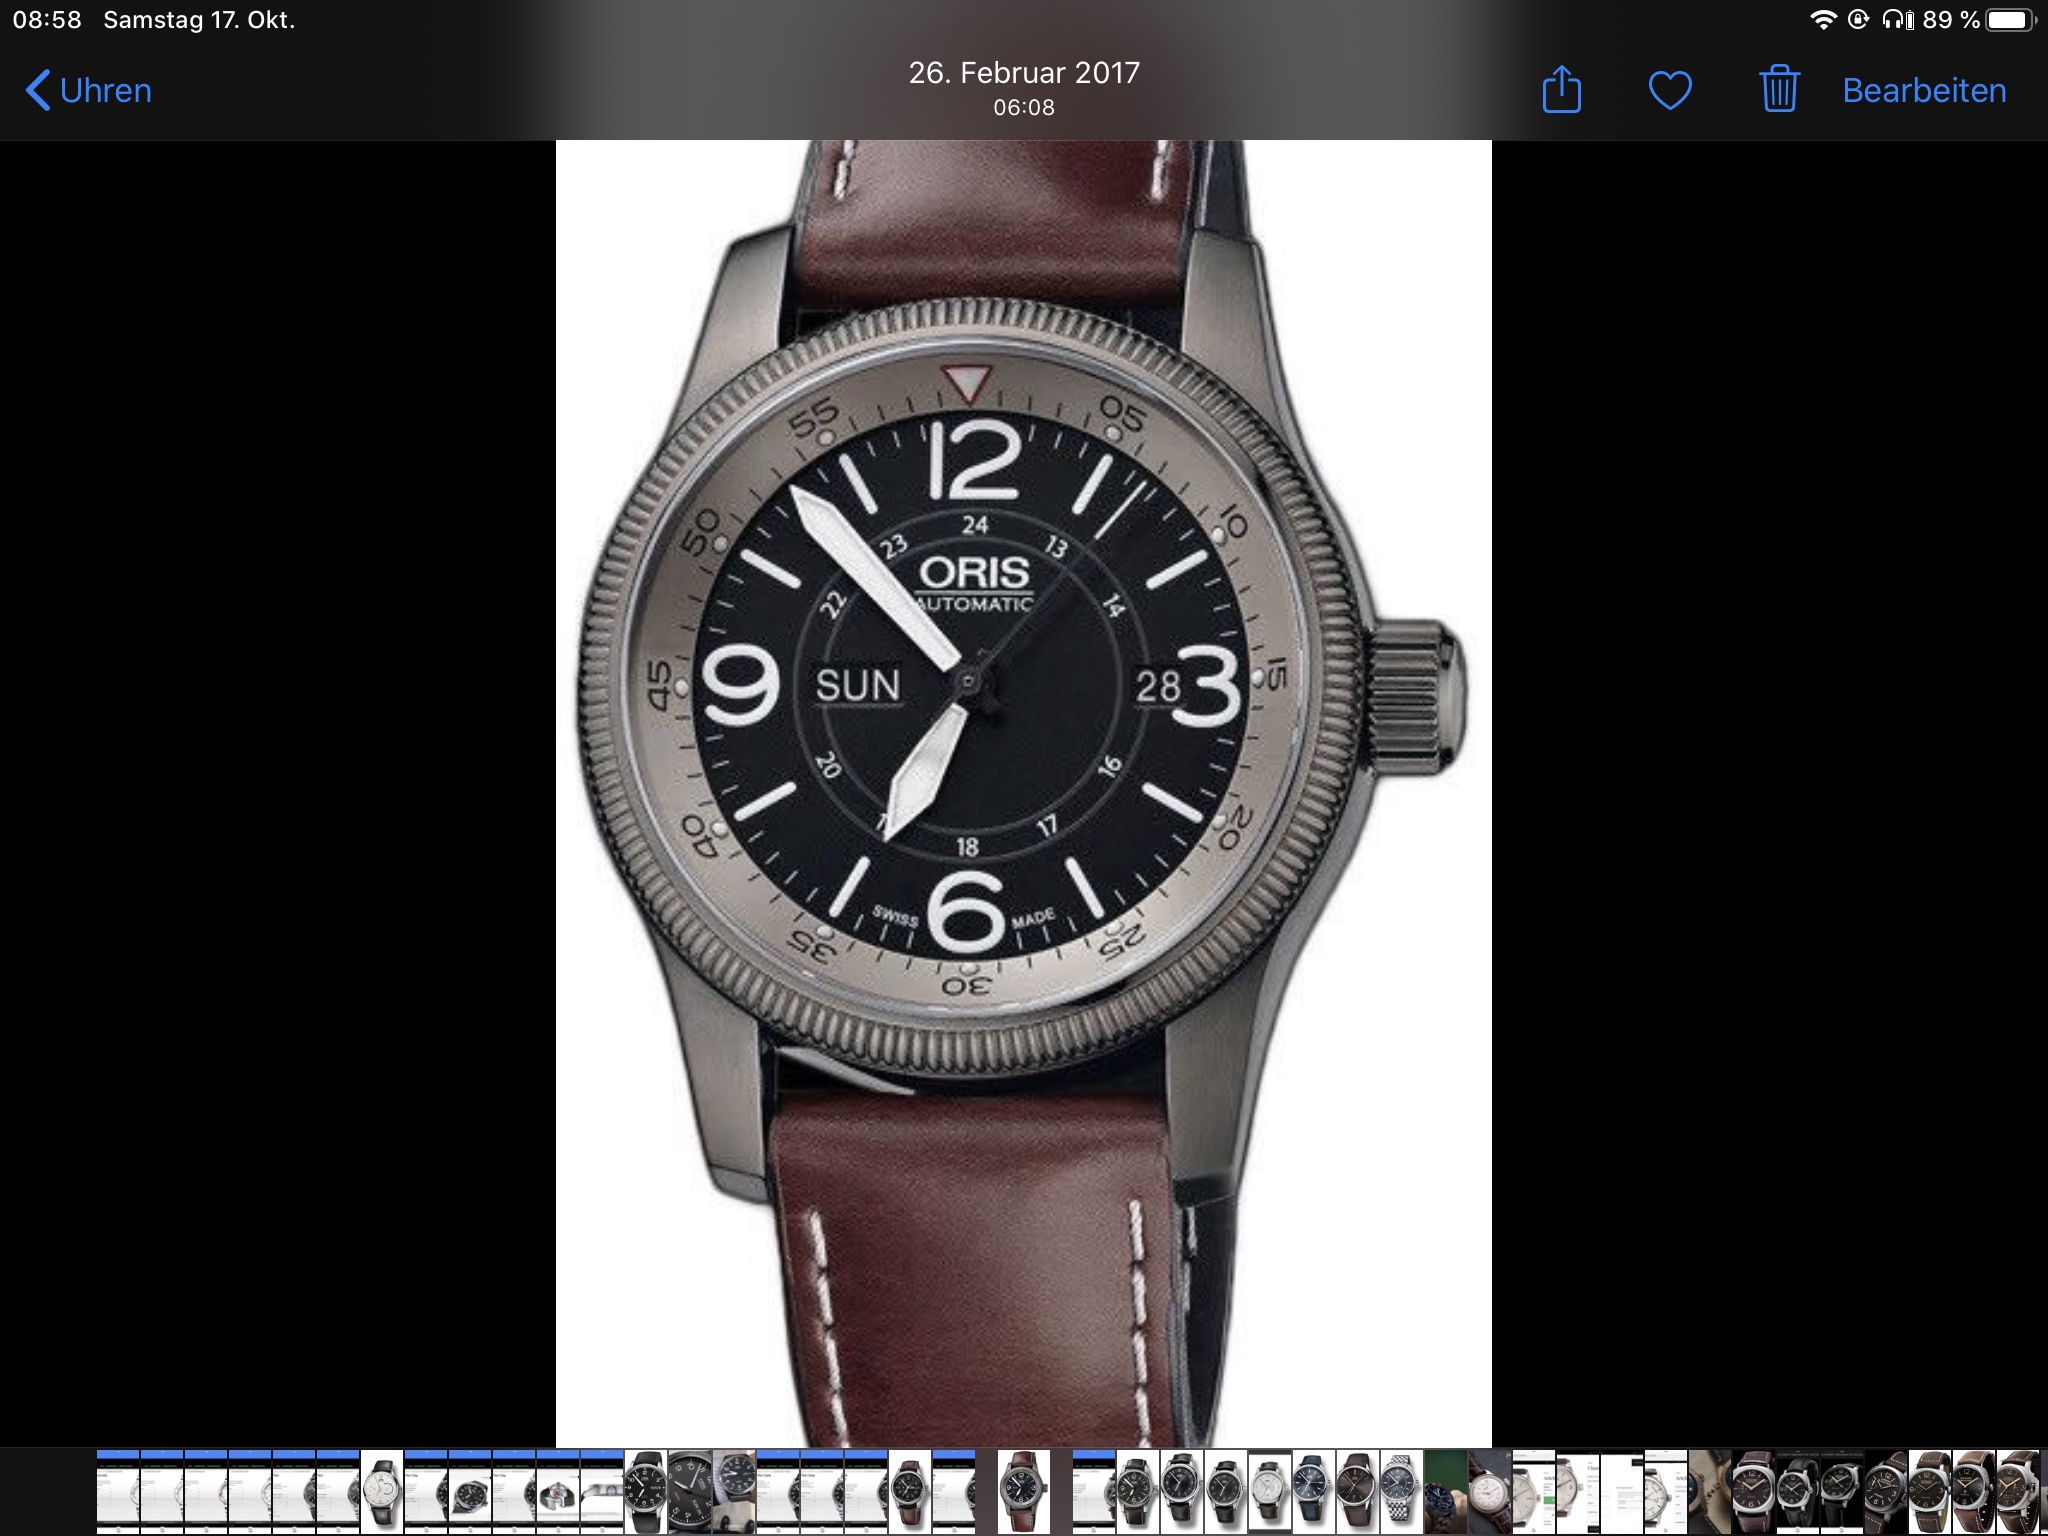The image size is (2048, 1536).
Task: Tap the battery indicator icon
Action: pyautogui.click(x=2010, y=20)
